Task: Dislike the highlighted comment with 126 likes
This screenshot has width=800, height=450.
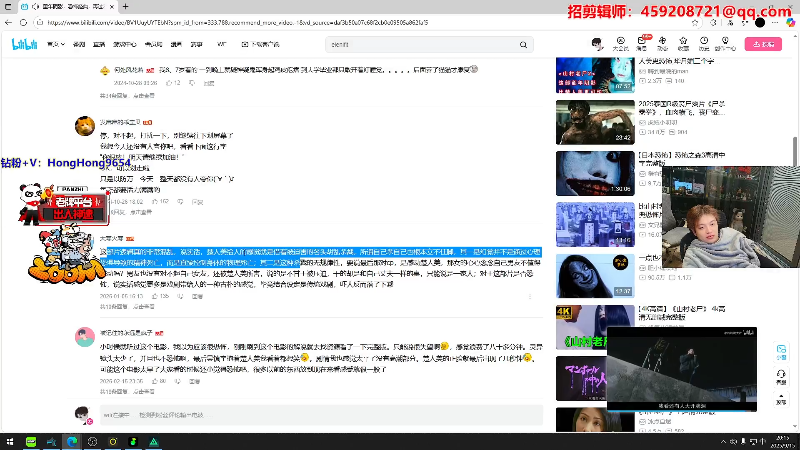Action: 180,296
